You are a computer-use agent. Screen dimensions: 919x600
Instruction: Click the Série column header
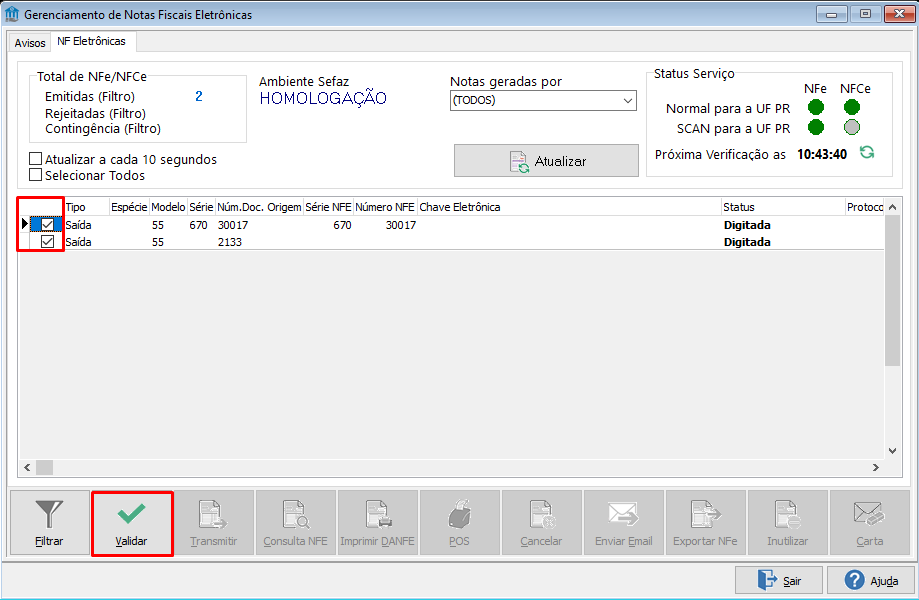(201, 207)
